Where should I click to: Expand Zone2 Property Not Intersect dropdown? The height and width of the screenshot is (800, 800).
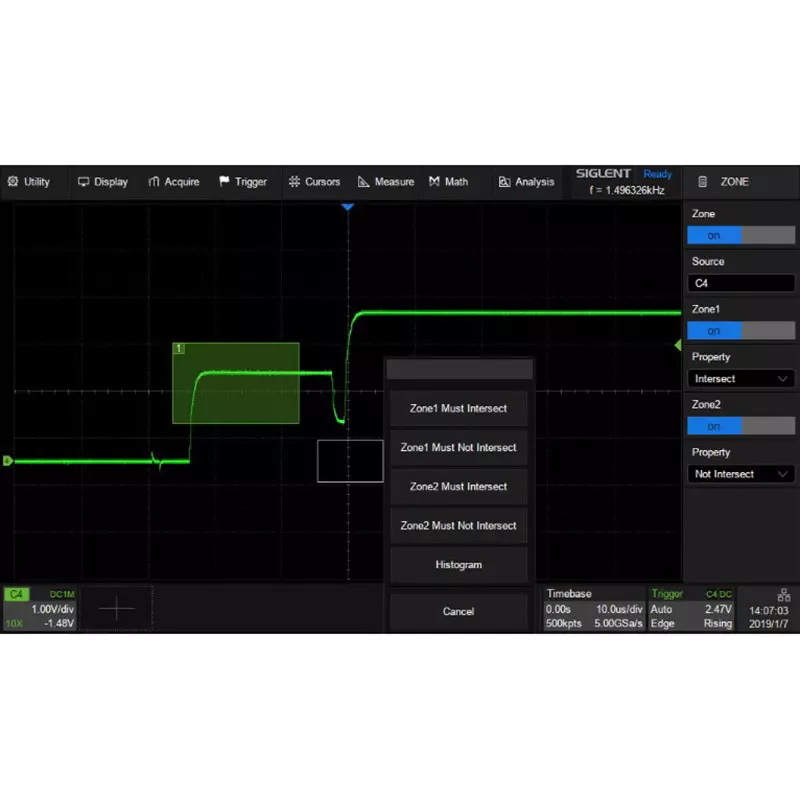pyautogui.click(x=741, y=474)
